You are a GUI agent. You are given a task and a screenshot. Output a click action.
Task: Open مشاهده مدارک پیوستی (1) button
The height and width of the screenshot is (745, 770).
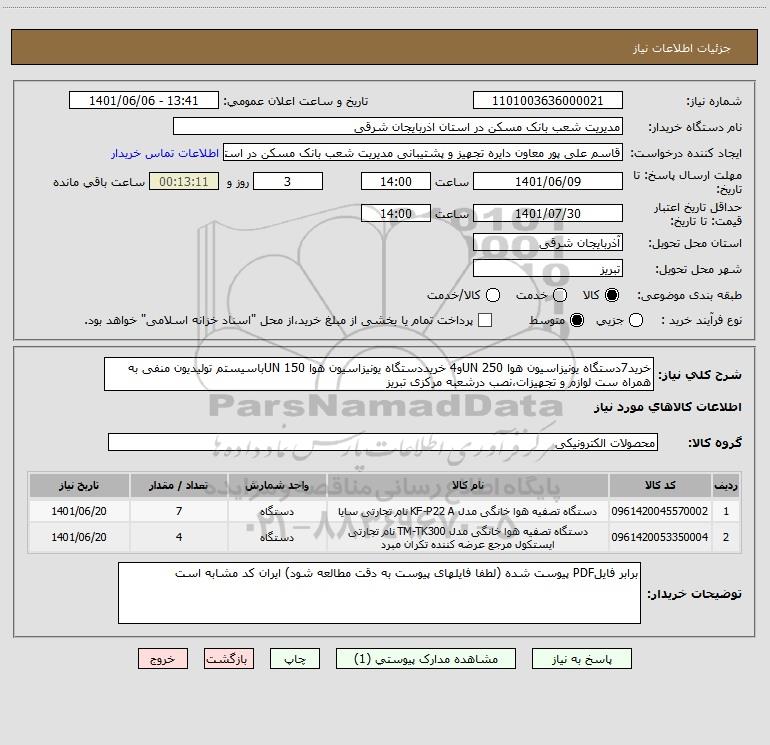pos(426,659)
